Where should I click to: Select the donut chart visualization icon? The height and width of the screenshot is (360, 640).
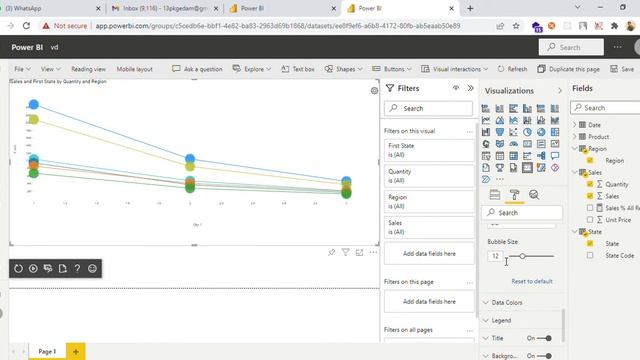tap(541, 132)
